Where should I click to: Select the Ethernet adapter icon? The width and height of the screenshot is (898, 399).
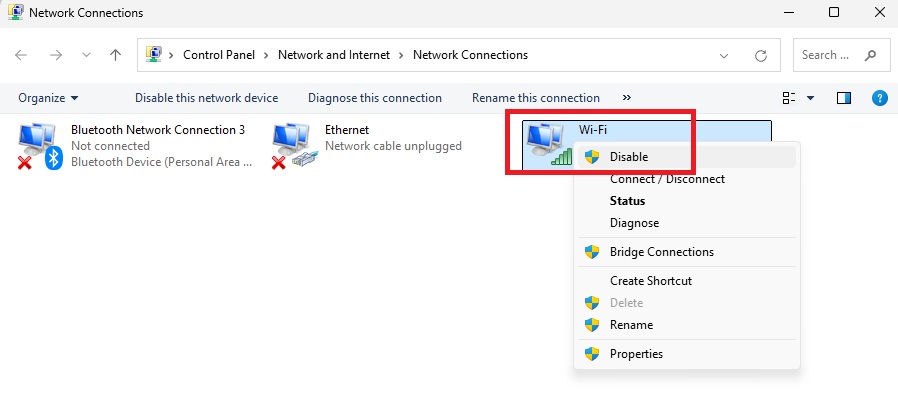(x=294, y=146)
